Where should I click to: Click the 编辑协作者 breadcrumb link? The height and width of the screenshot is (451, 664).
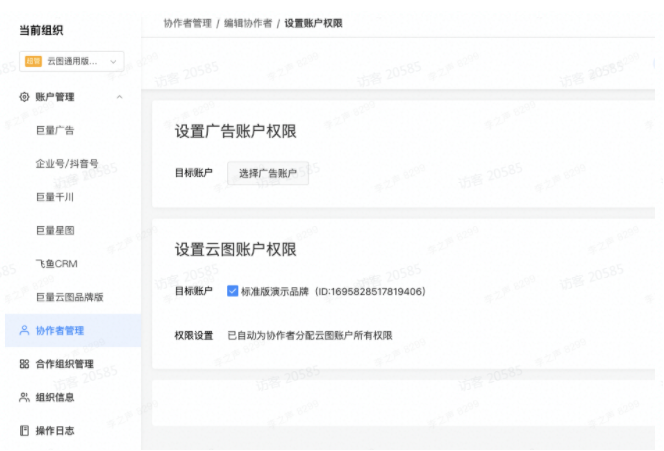click(x=248, y=23)
